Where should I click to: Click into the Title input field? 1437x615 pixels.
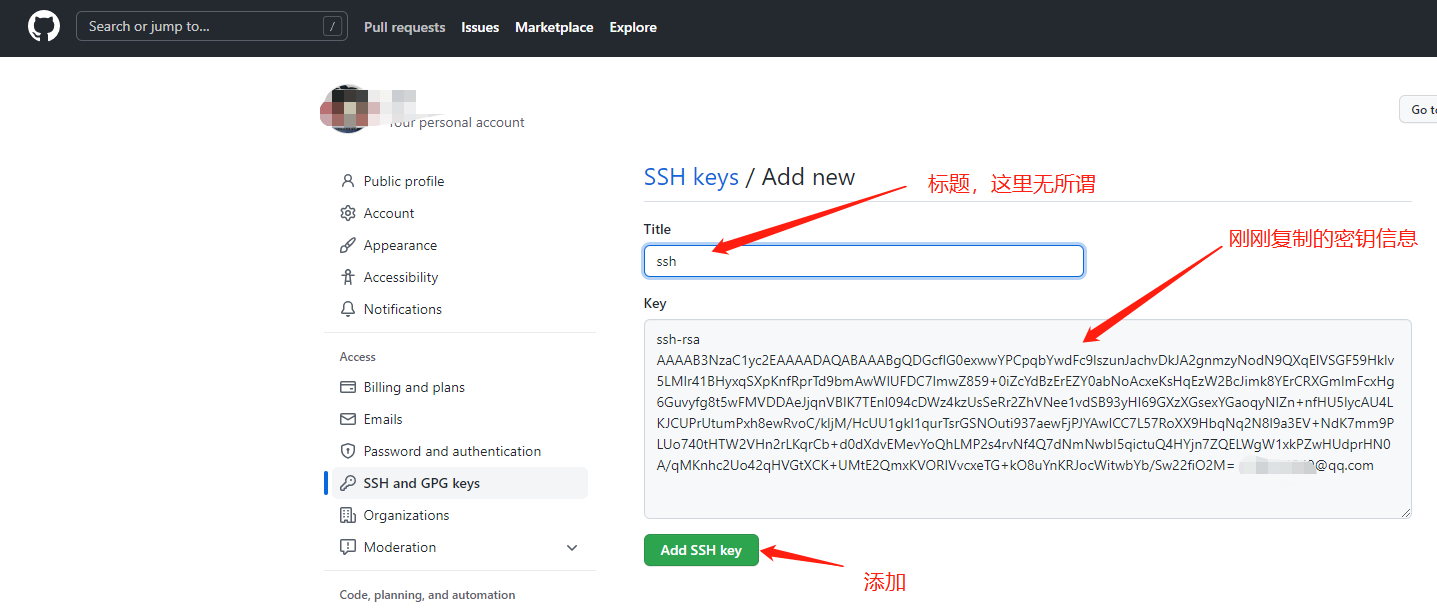click(864, 261)
